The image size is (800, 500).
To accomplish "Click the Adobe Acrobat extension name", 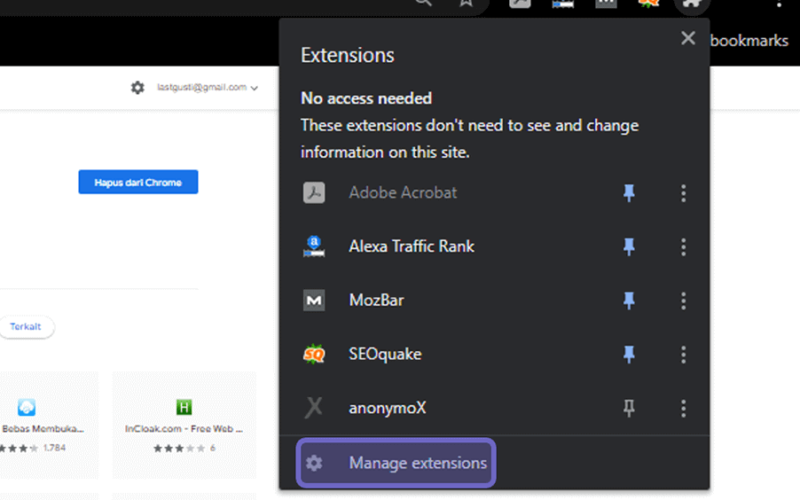I will tap(403, 193).
